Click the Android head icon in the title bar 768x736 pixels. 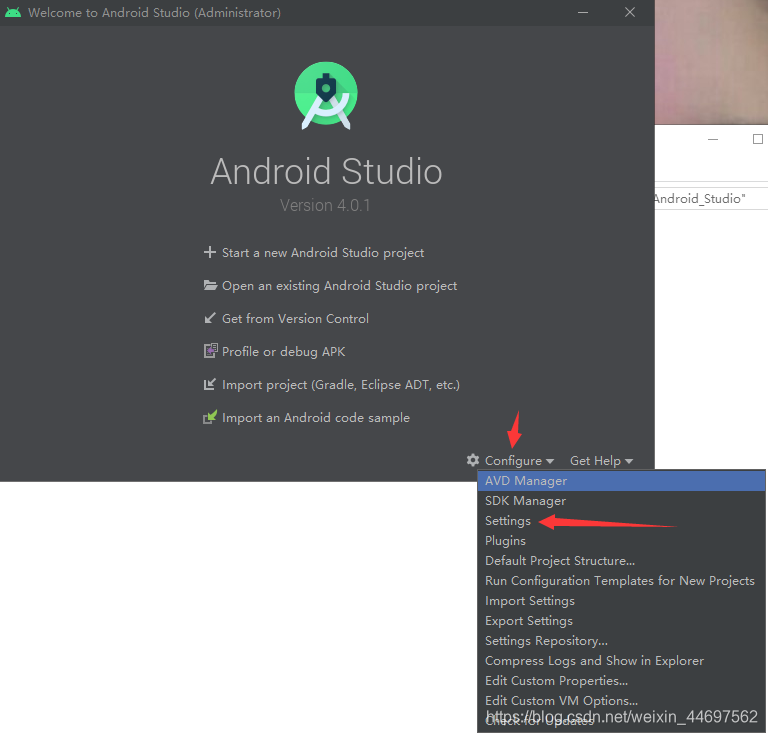click(x=13, y=12)
